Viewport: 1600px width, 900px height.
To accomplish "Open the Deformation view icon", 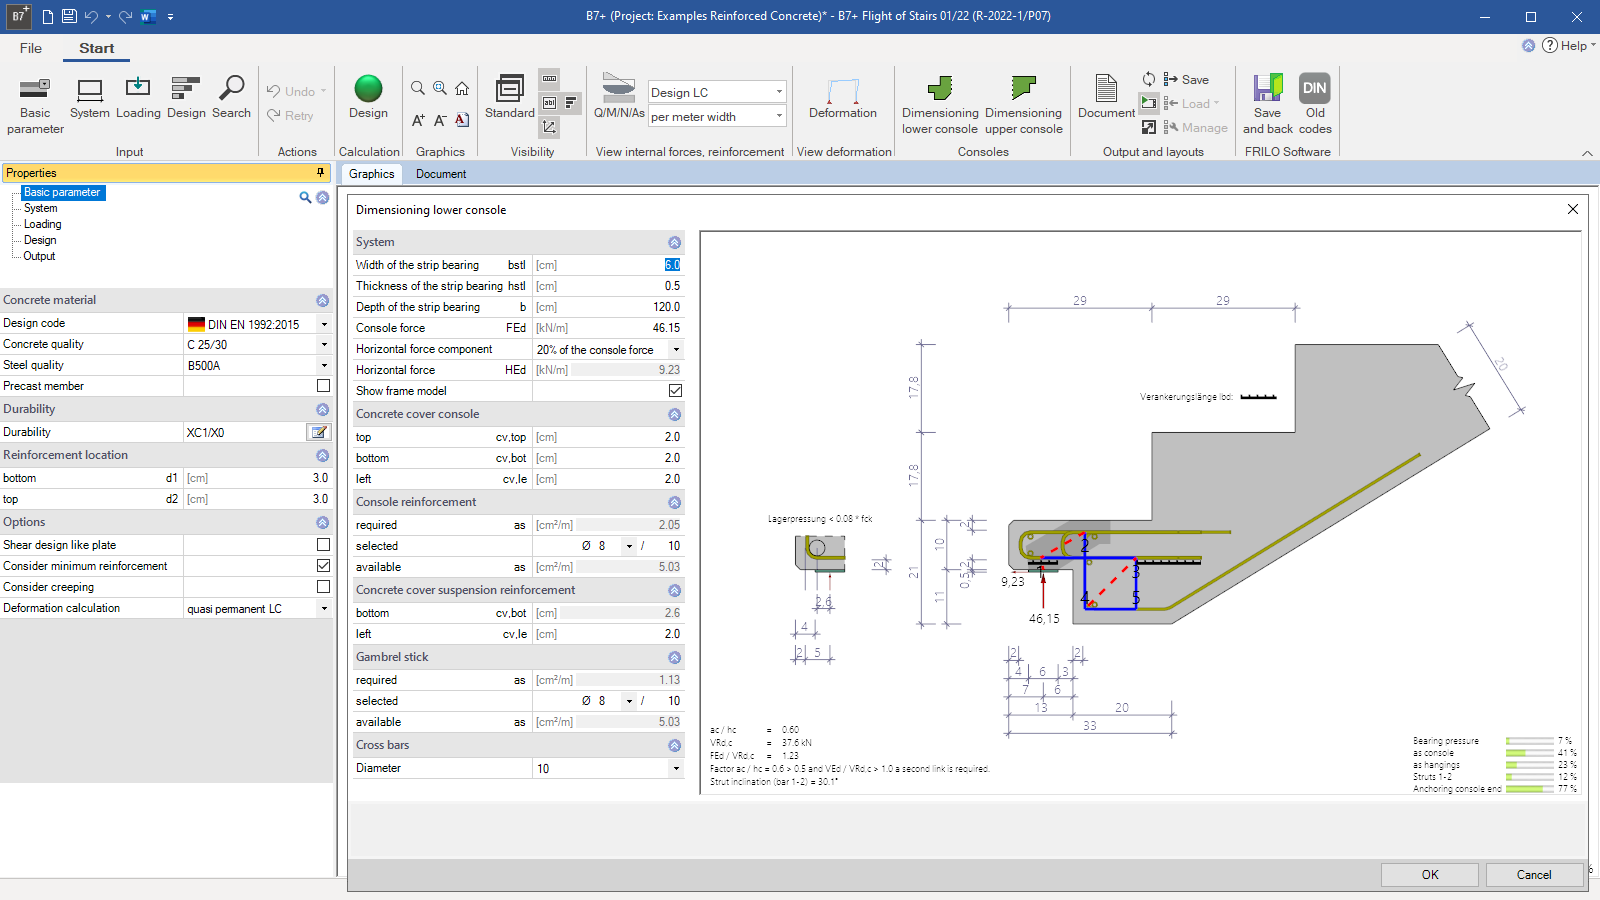I will (x=843, y=99).
